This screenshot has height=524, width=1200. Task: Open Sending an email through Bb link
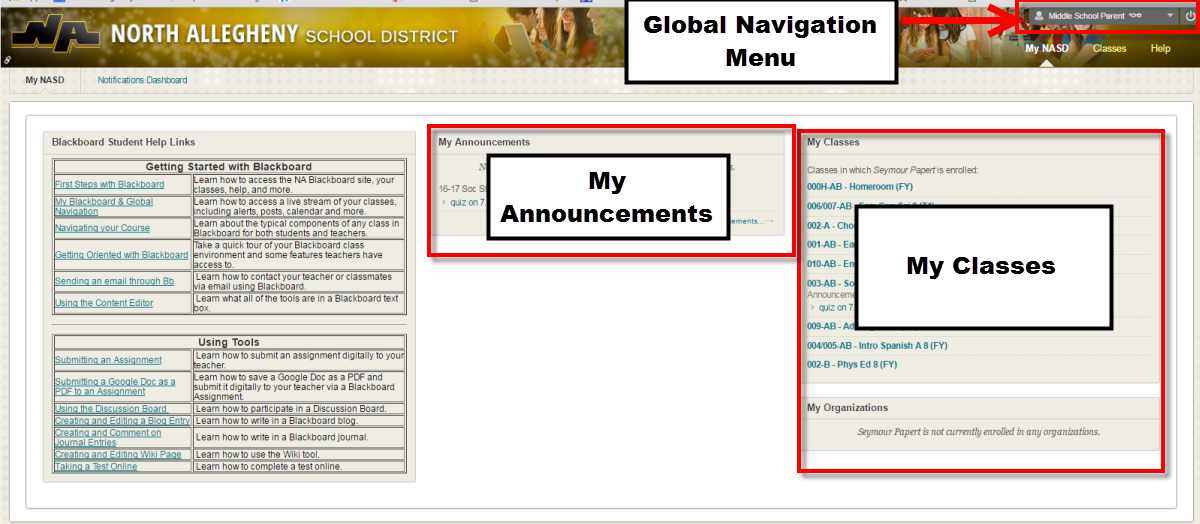tap(114, 281)
